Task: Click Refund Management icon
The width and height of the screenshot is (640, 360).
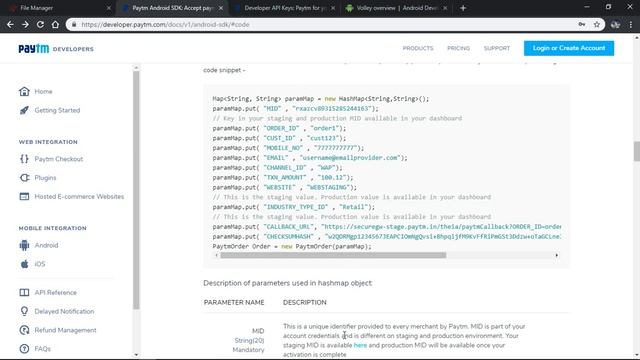Action: (24, 330)
